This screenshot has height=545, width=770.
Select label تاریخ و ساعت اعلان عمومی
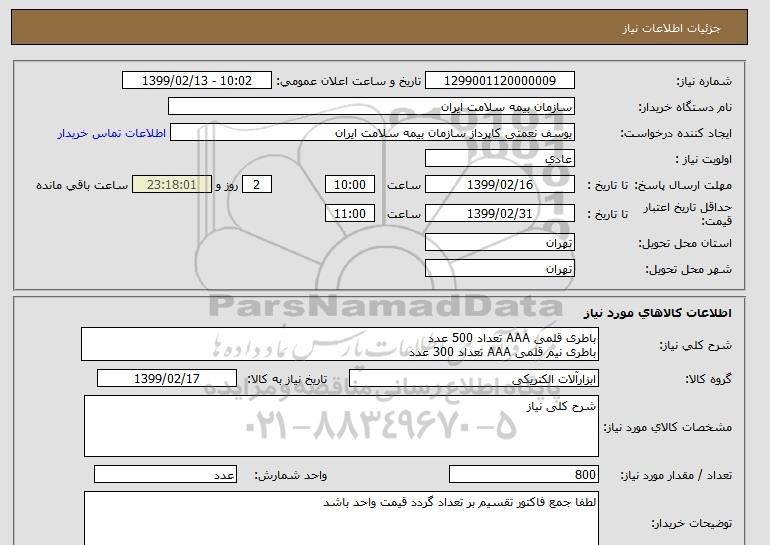pyautogui.click(x=349, y=81)
